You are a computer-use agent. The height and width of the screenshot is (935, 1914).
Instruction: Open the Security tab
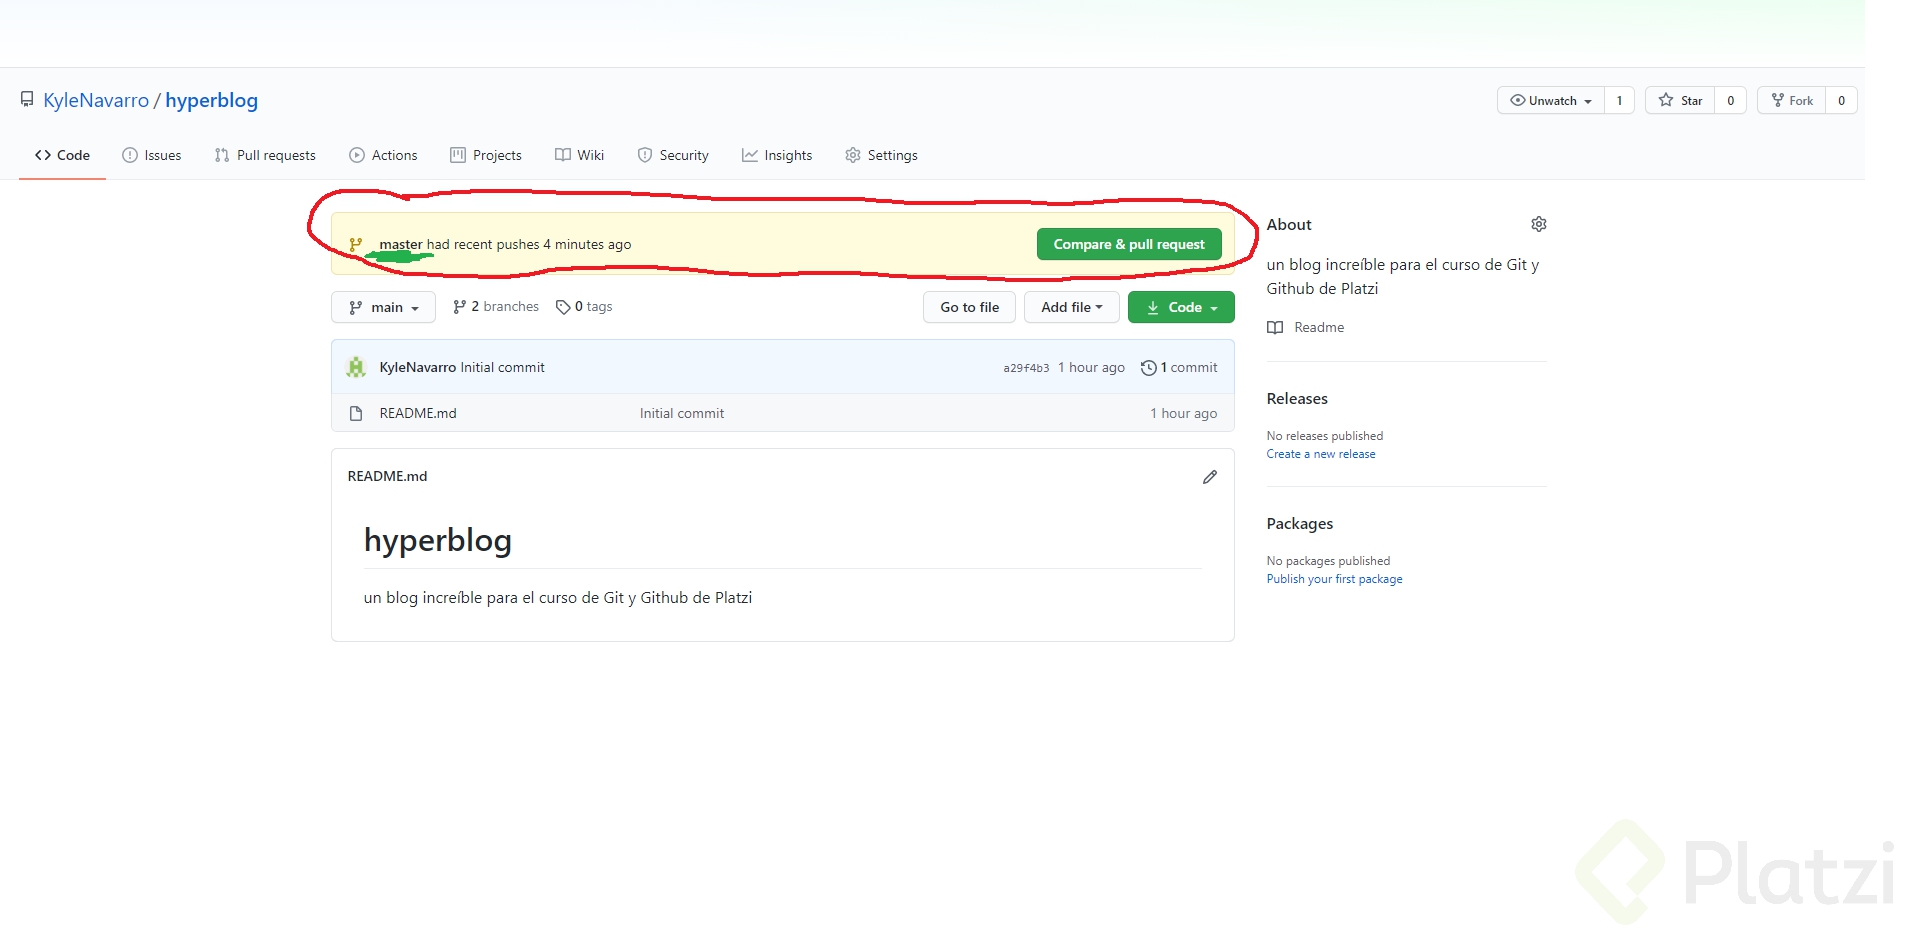[673, 155]
